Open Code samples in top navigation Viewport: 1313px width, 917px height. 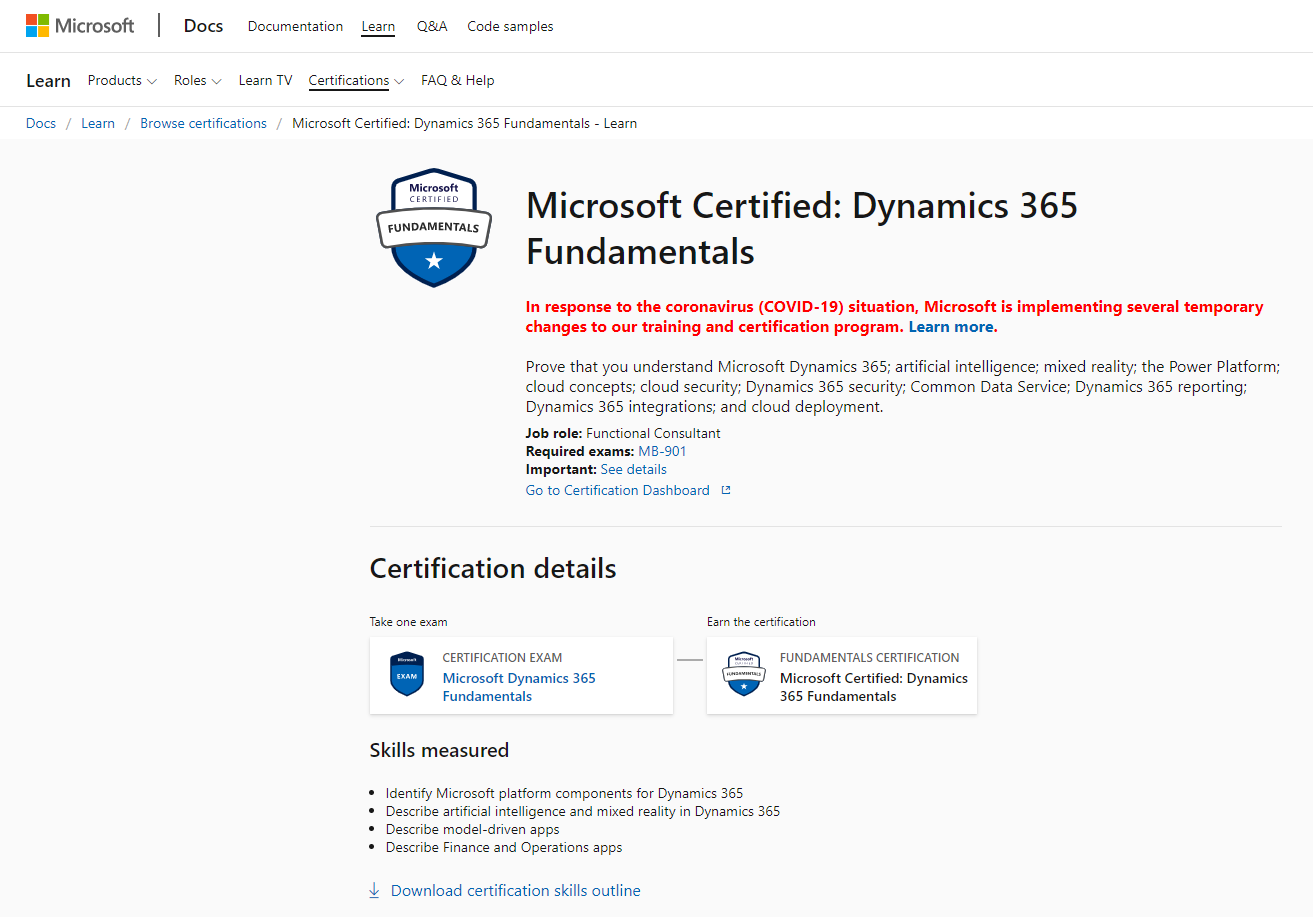tap(510, 26)
